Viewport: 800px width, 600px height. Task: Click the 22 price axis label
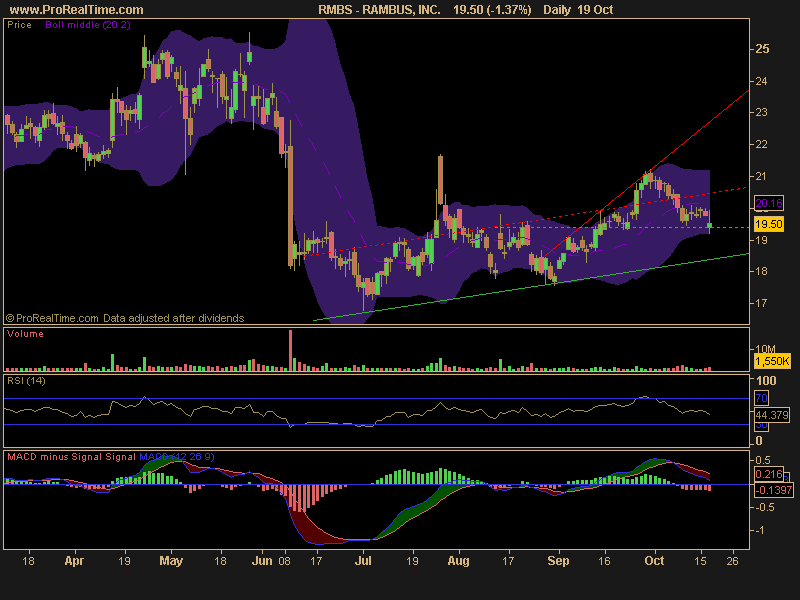pyautogui.click(x=761, y=144)
